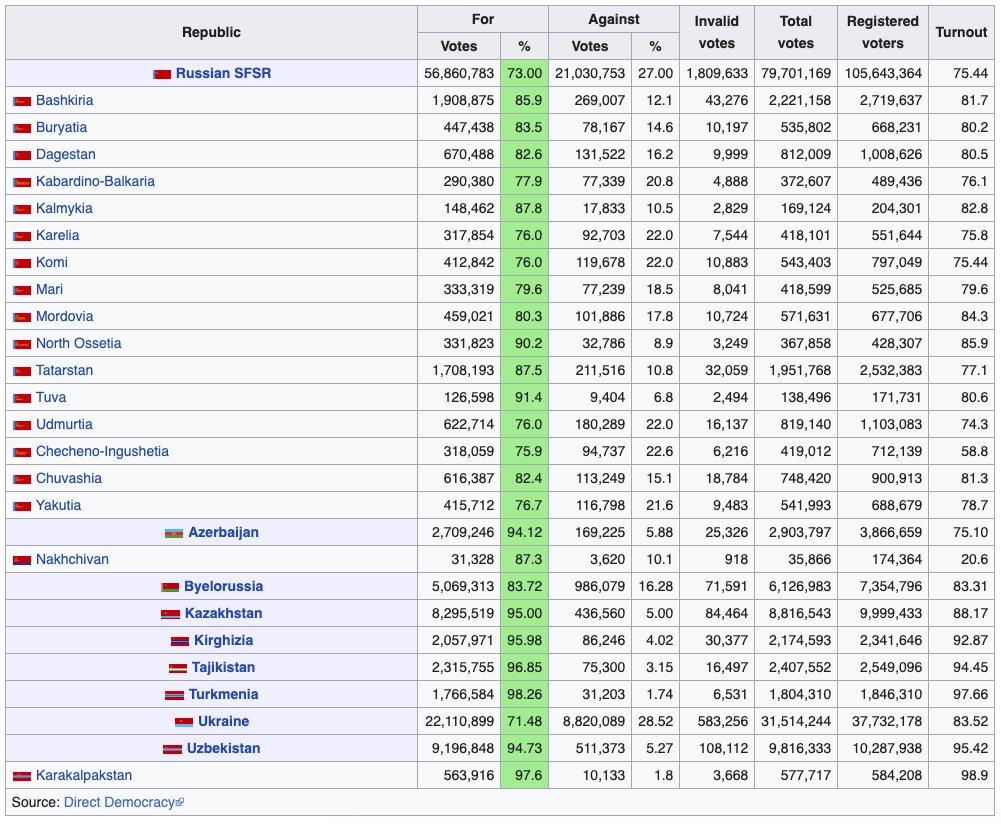
Task: Select the value 105,643,364
Action: pos(883,73)
